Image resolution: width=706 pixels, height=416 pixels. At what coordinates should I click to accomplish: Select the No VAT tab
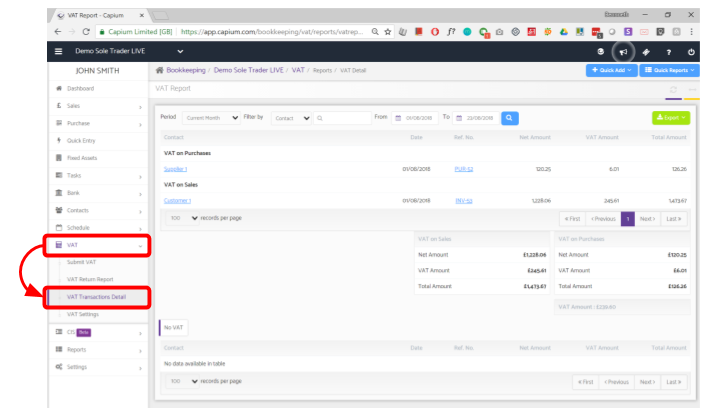point(174,328)
